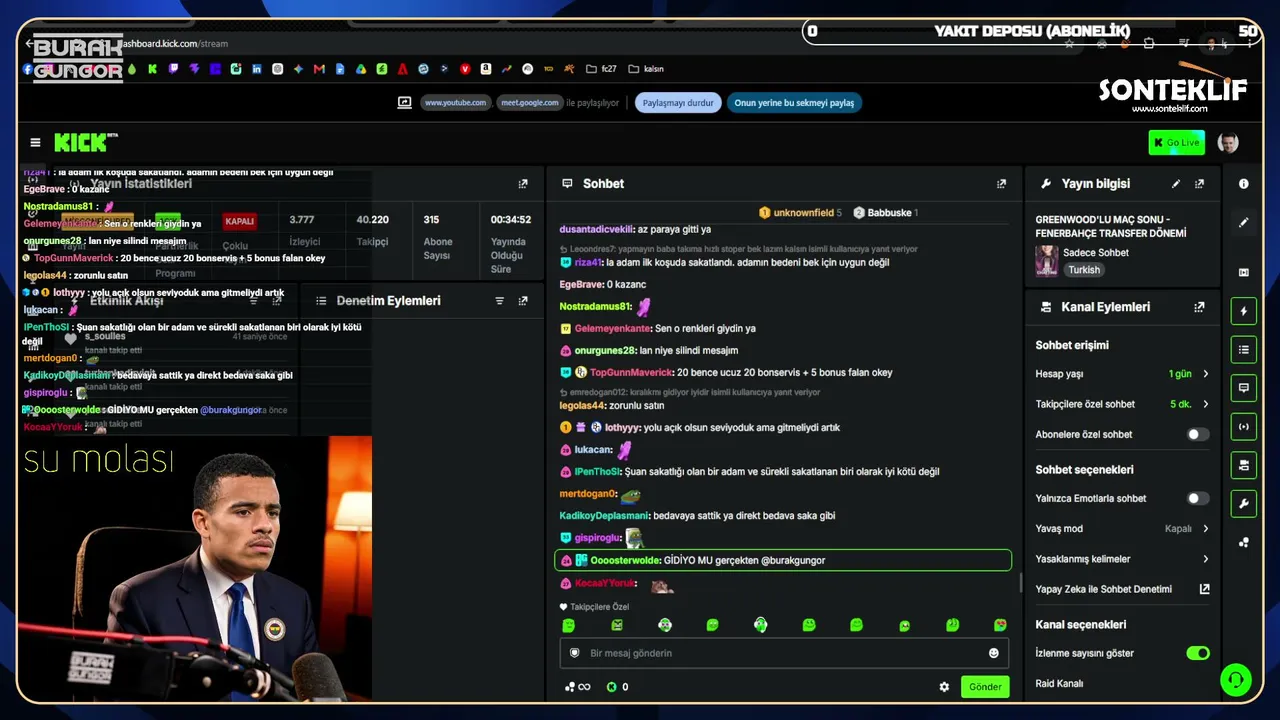Toggle Abonelere özel sohbet switch

click(x=1197, y=434)
